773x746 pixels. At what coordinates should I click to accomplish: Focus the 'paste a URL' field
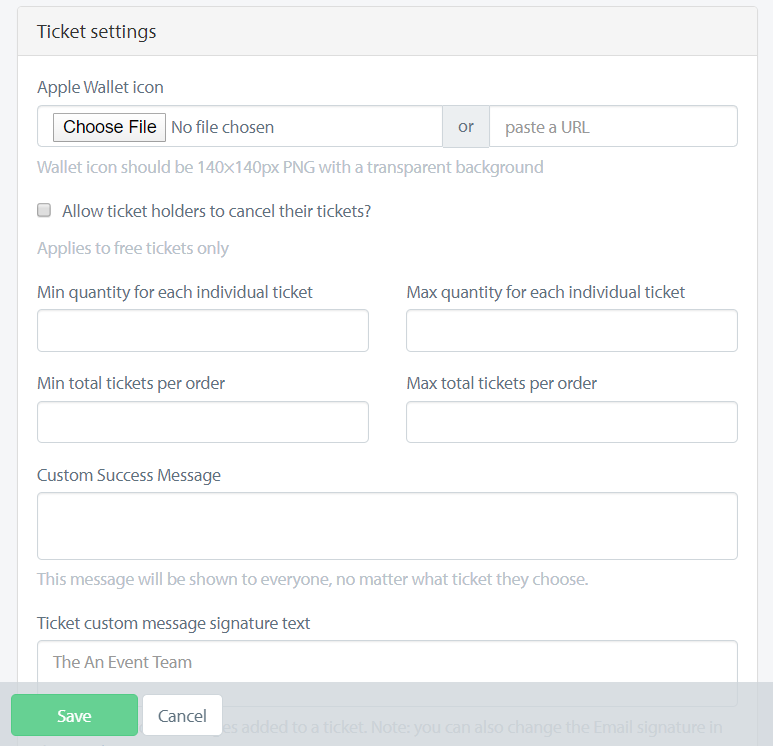pyautogui.click(x=613, y=127)
